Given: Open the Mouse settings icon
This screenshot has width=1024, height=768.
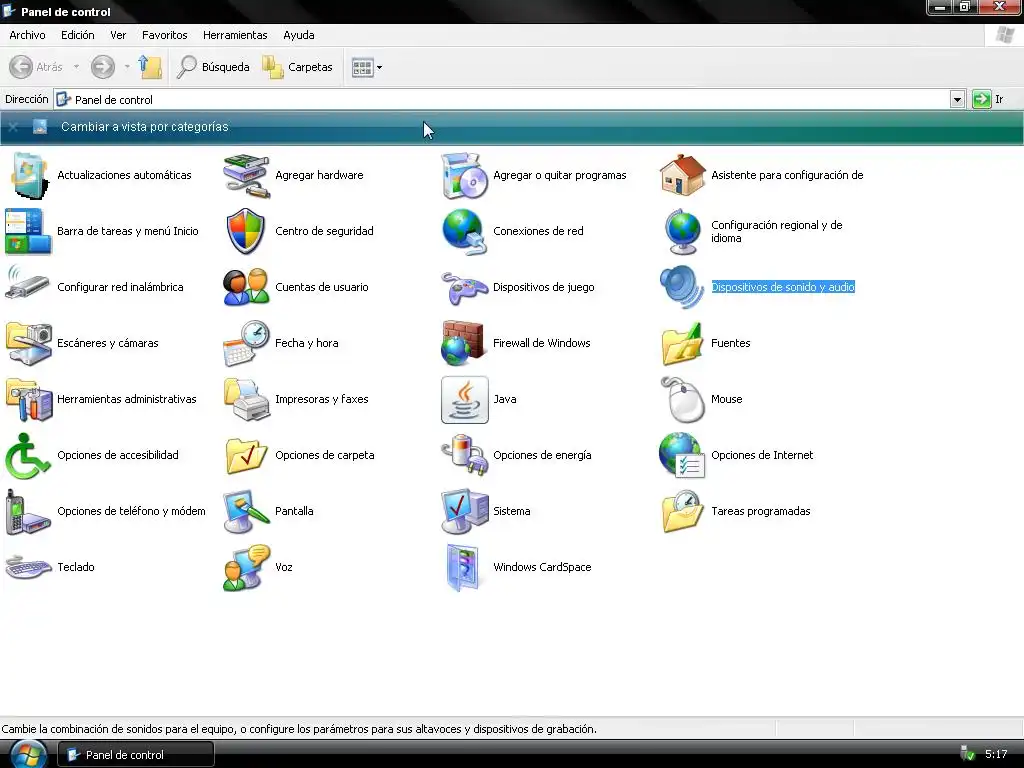Looking at the screenshot, I should pyautogui.click(x=682, y=399).
